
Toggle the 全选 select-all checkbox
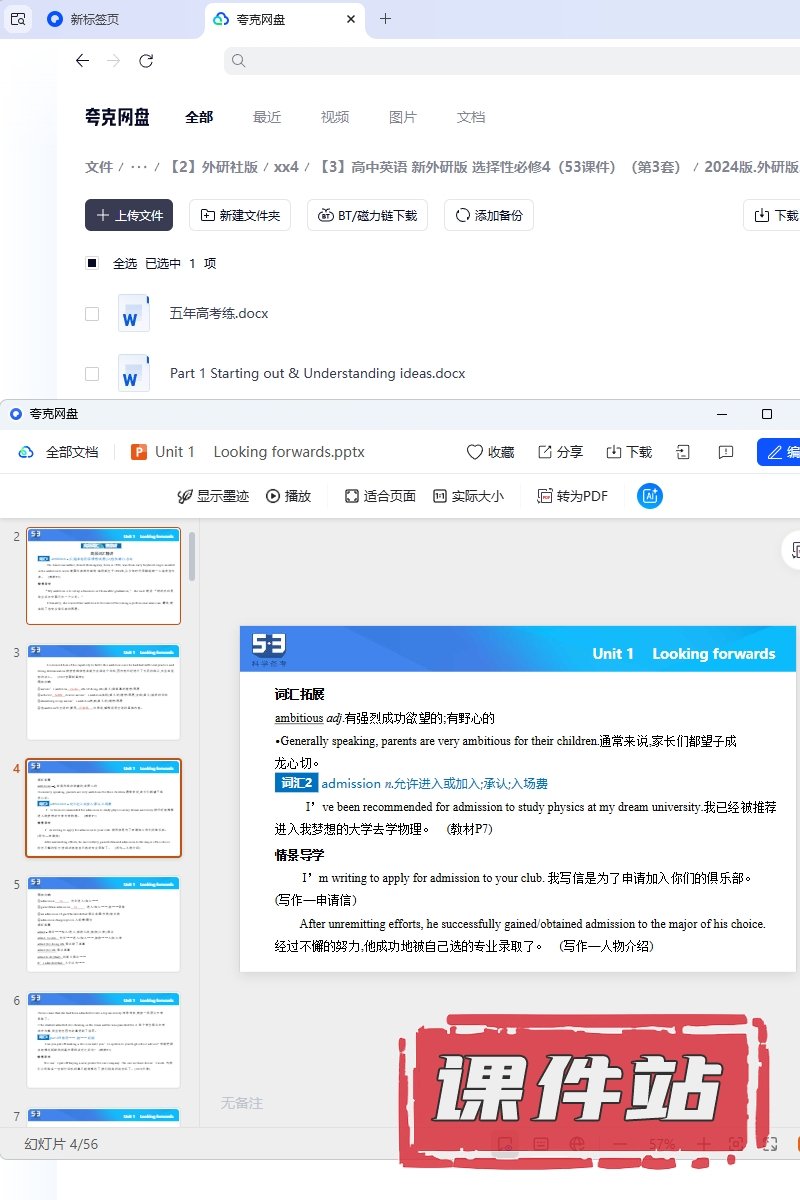point(92,263)
